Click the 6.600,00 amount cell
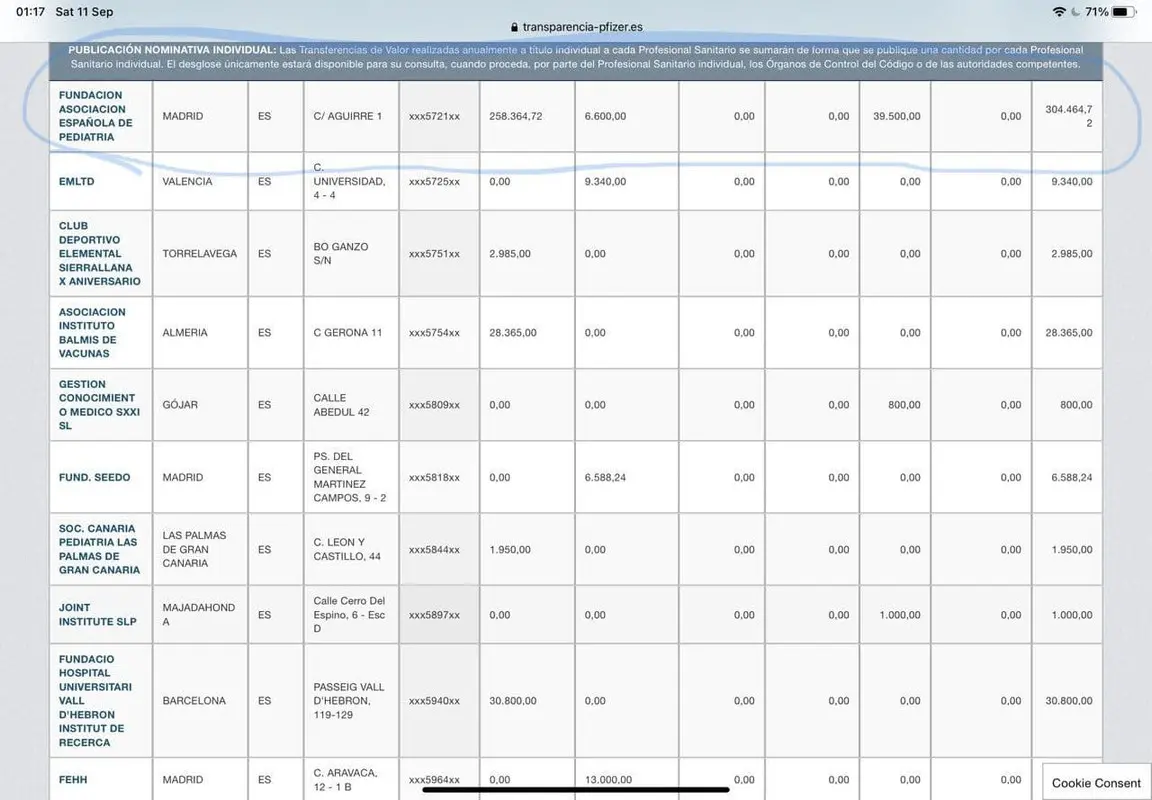This screenshot has width=1152, height=800. pyautogui.click(x=627, y=116)
